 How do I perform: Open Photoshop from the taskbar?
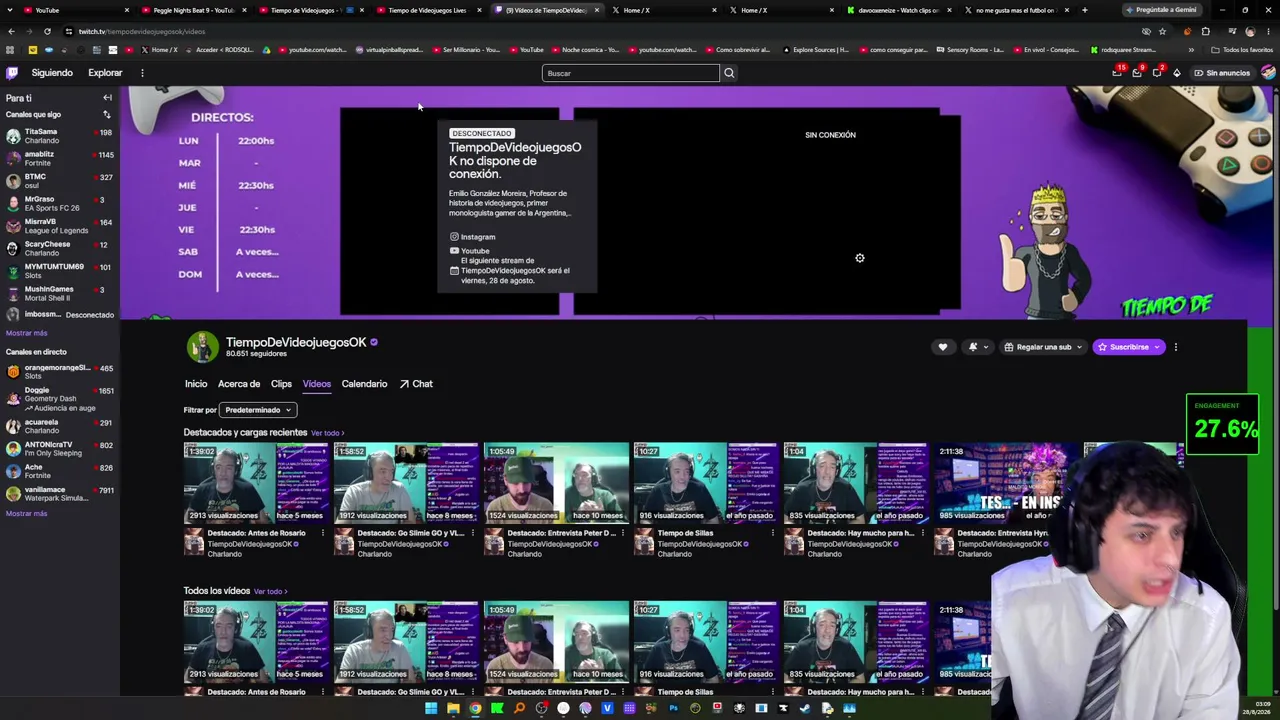point(673,709)
